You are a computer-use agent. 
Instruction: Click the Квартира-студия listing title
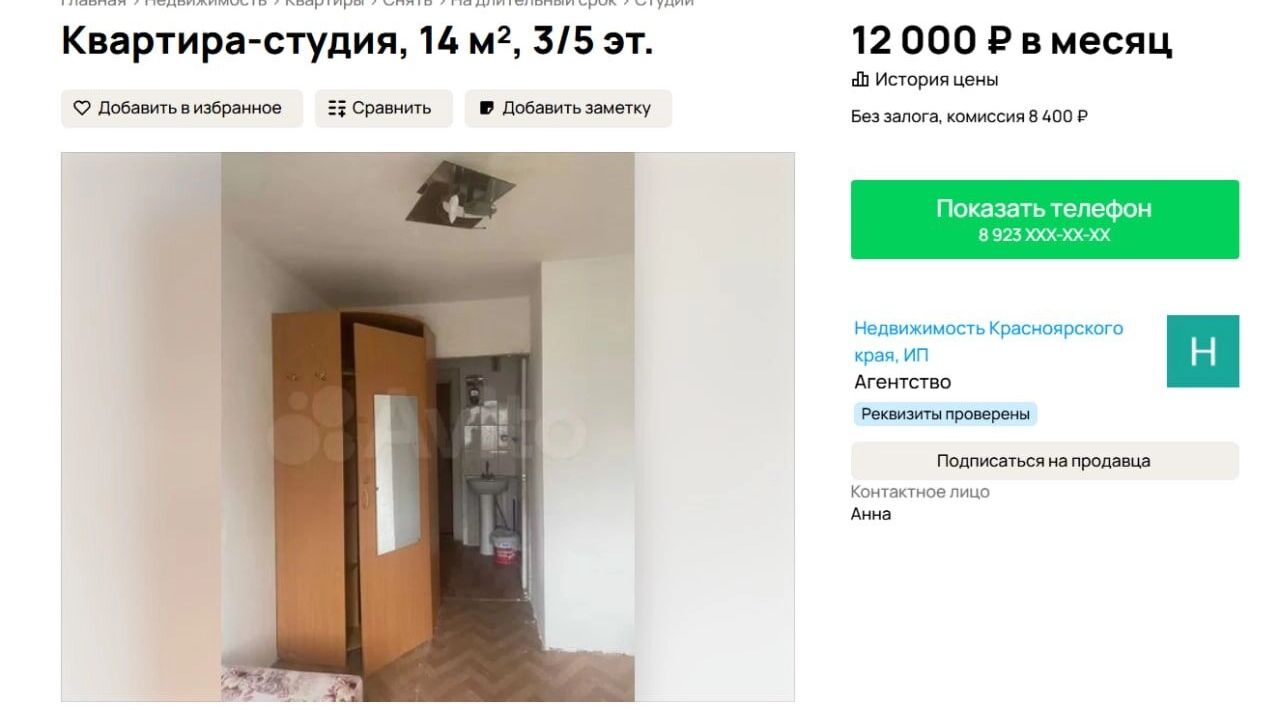(357, 41)
